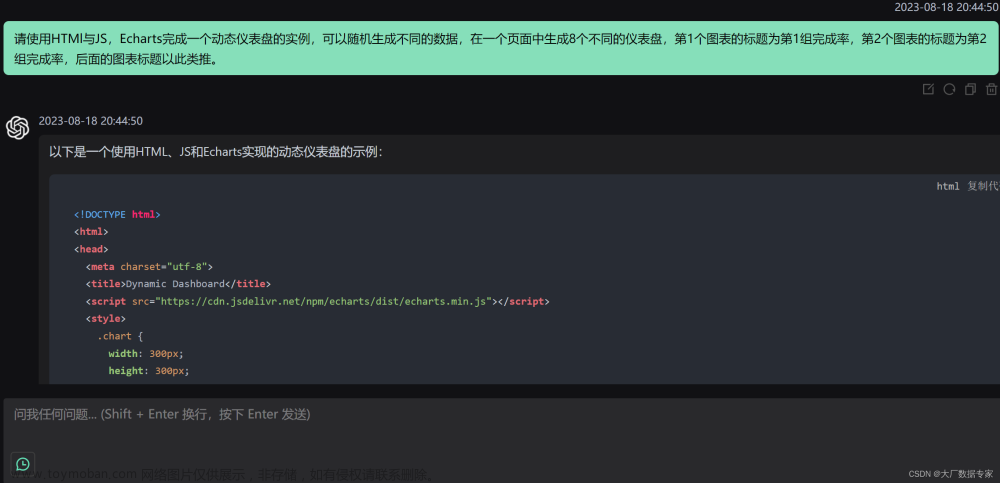Open the chat history clock icon
Image resolution: width=1000 pixels, height=483 pixels.
tap(23, 464)
